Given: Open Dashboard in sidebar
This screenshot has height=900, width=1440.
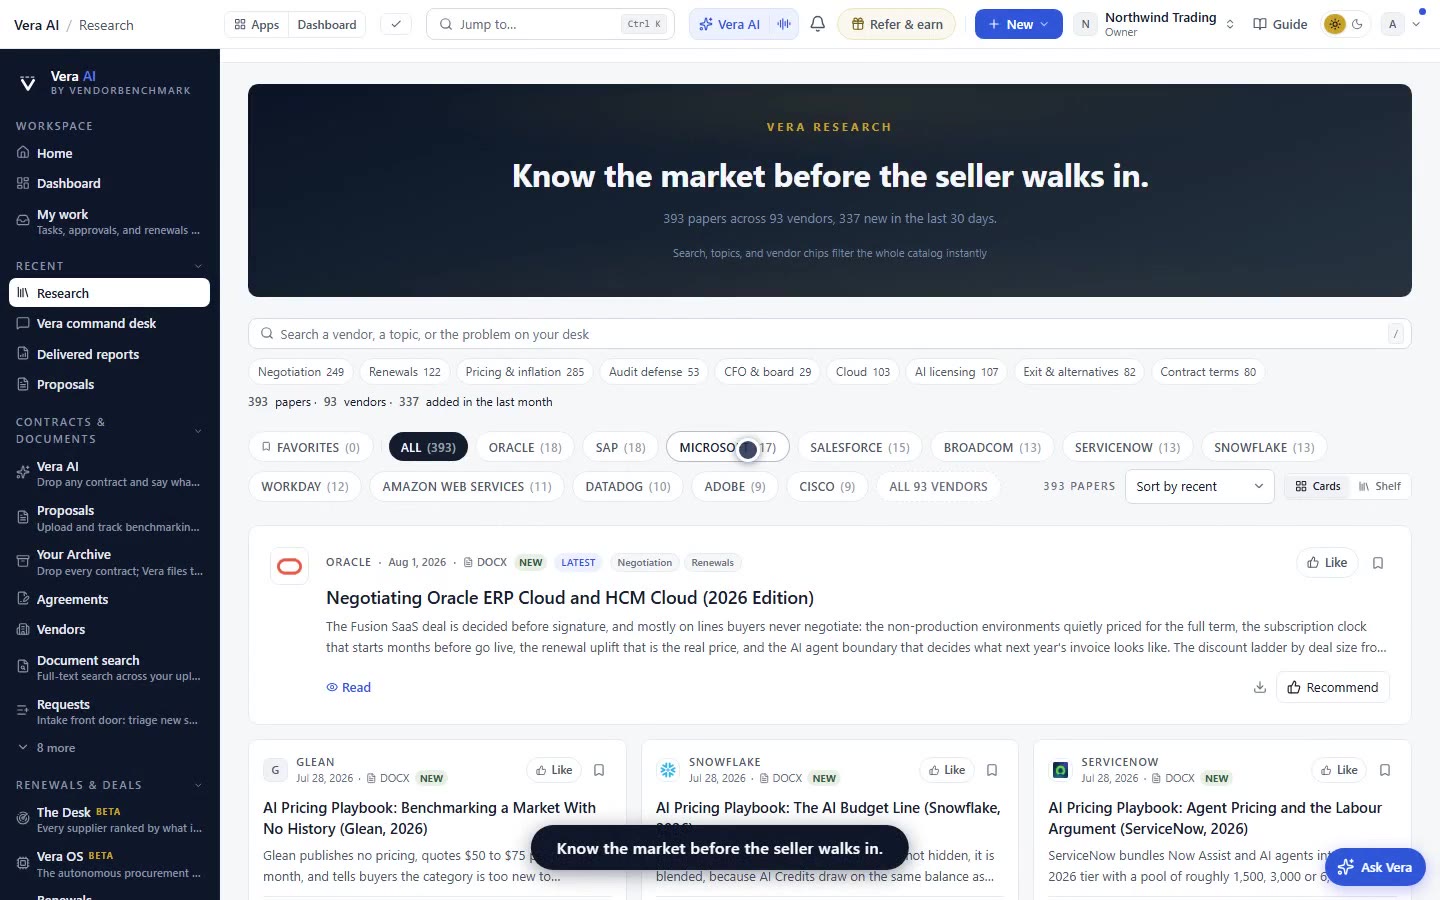Looking at the screenshot, I should 110,183.
